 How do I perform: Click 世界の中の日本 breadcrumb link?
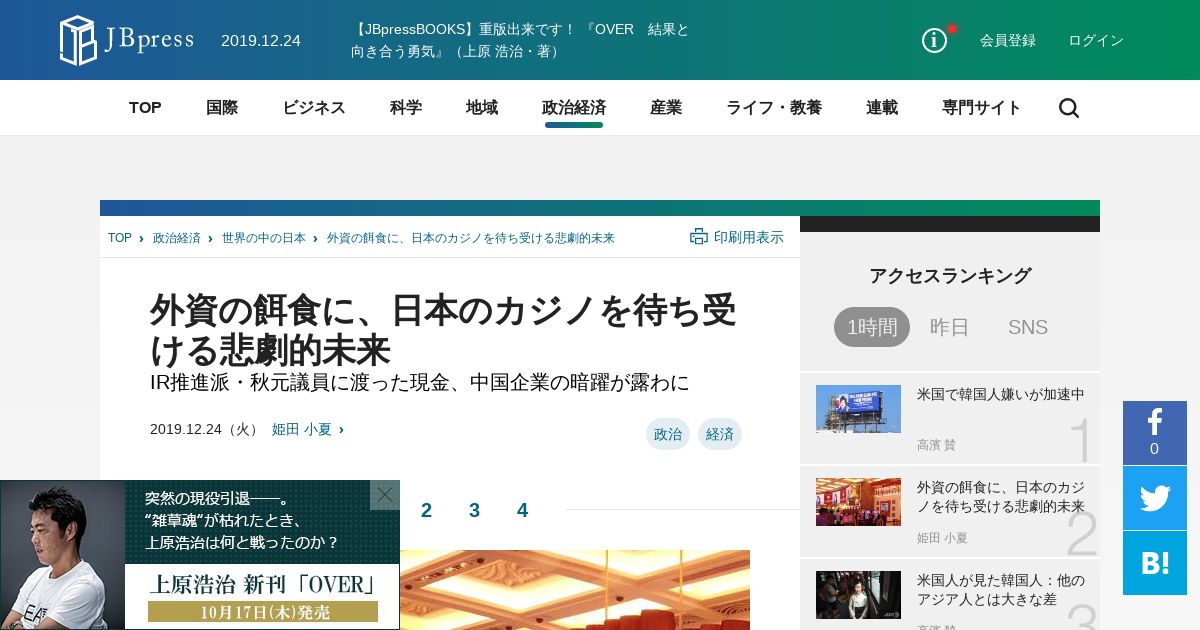[x=264, y=238]
